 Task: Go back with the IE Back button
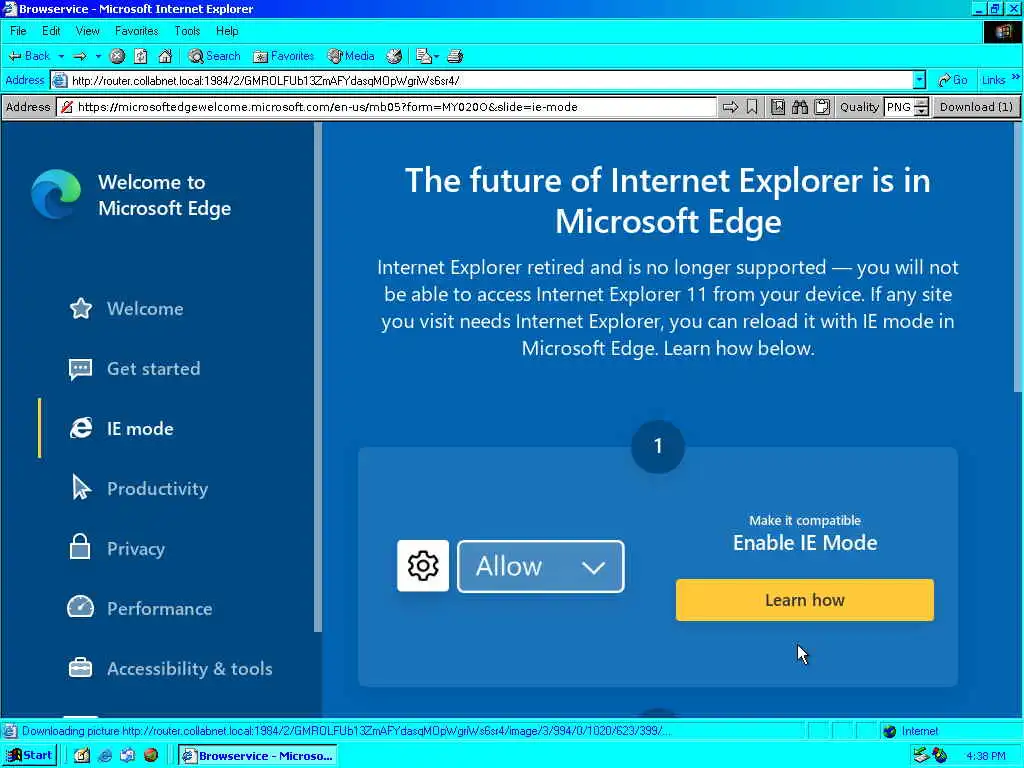coord(29,56)
